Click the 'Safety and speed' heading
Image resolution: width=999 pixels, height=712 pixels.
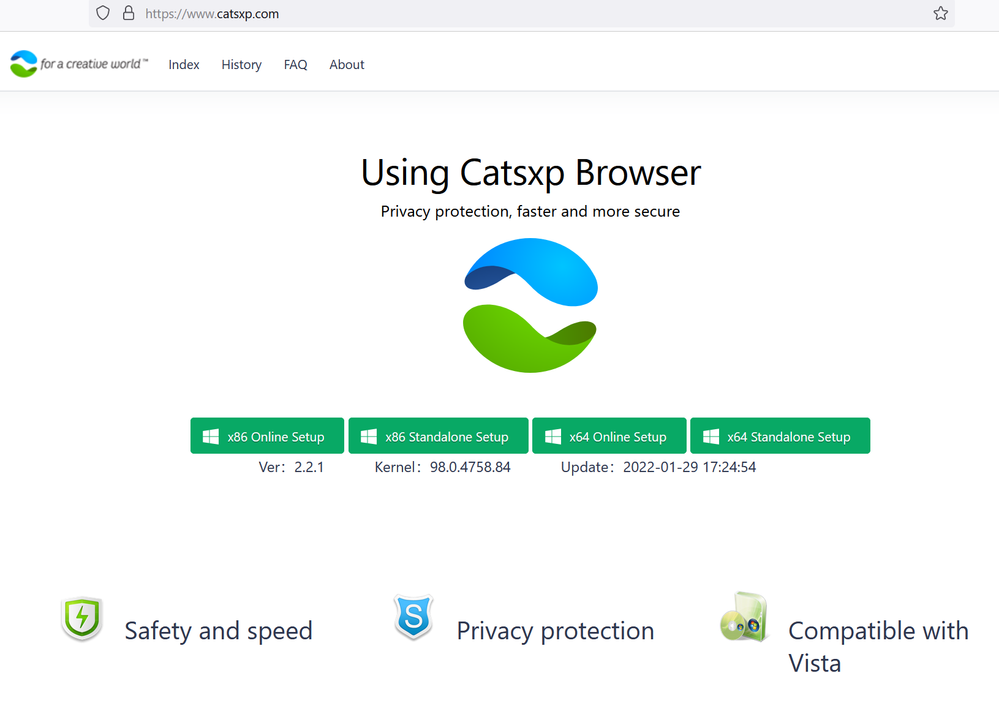point(218,631)
